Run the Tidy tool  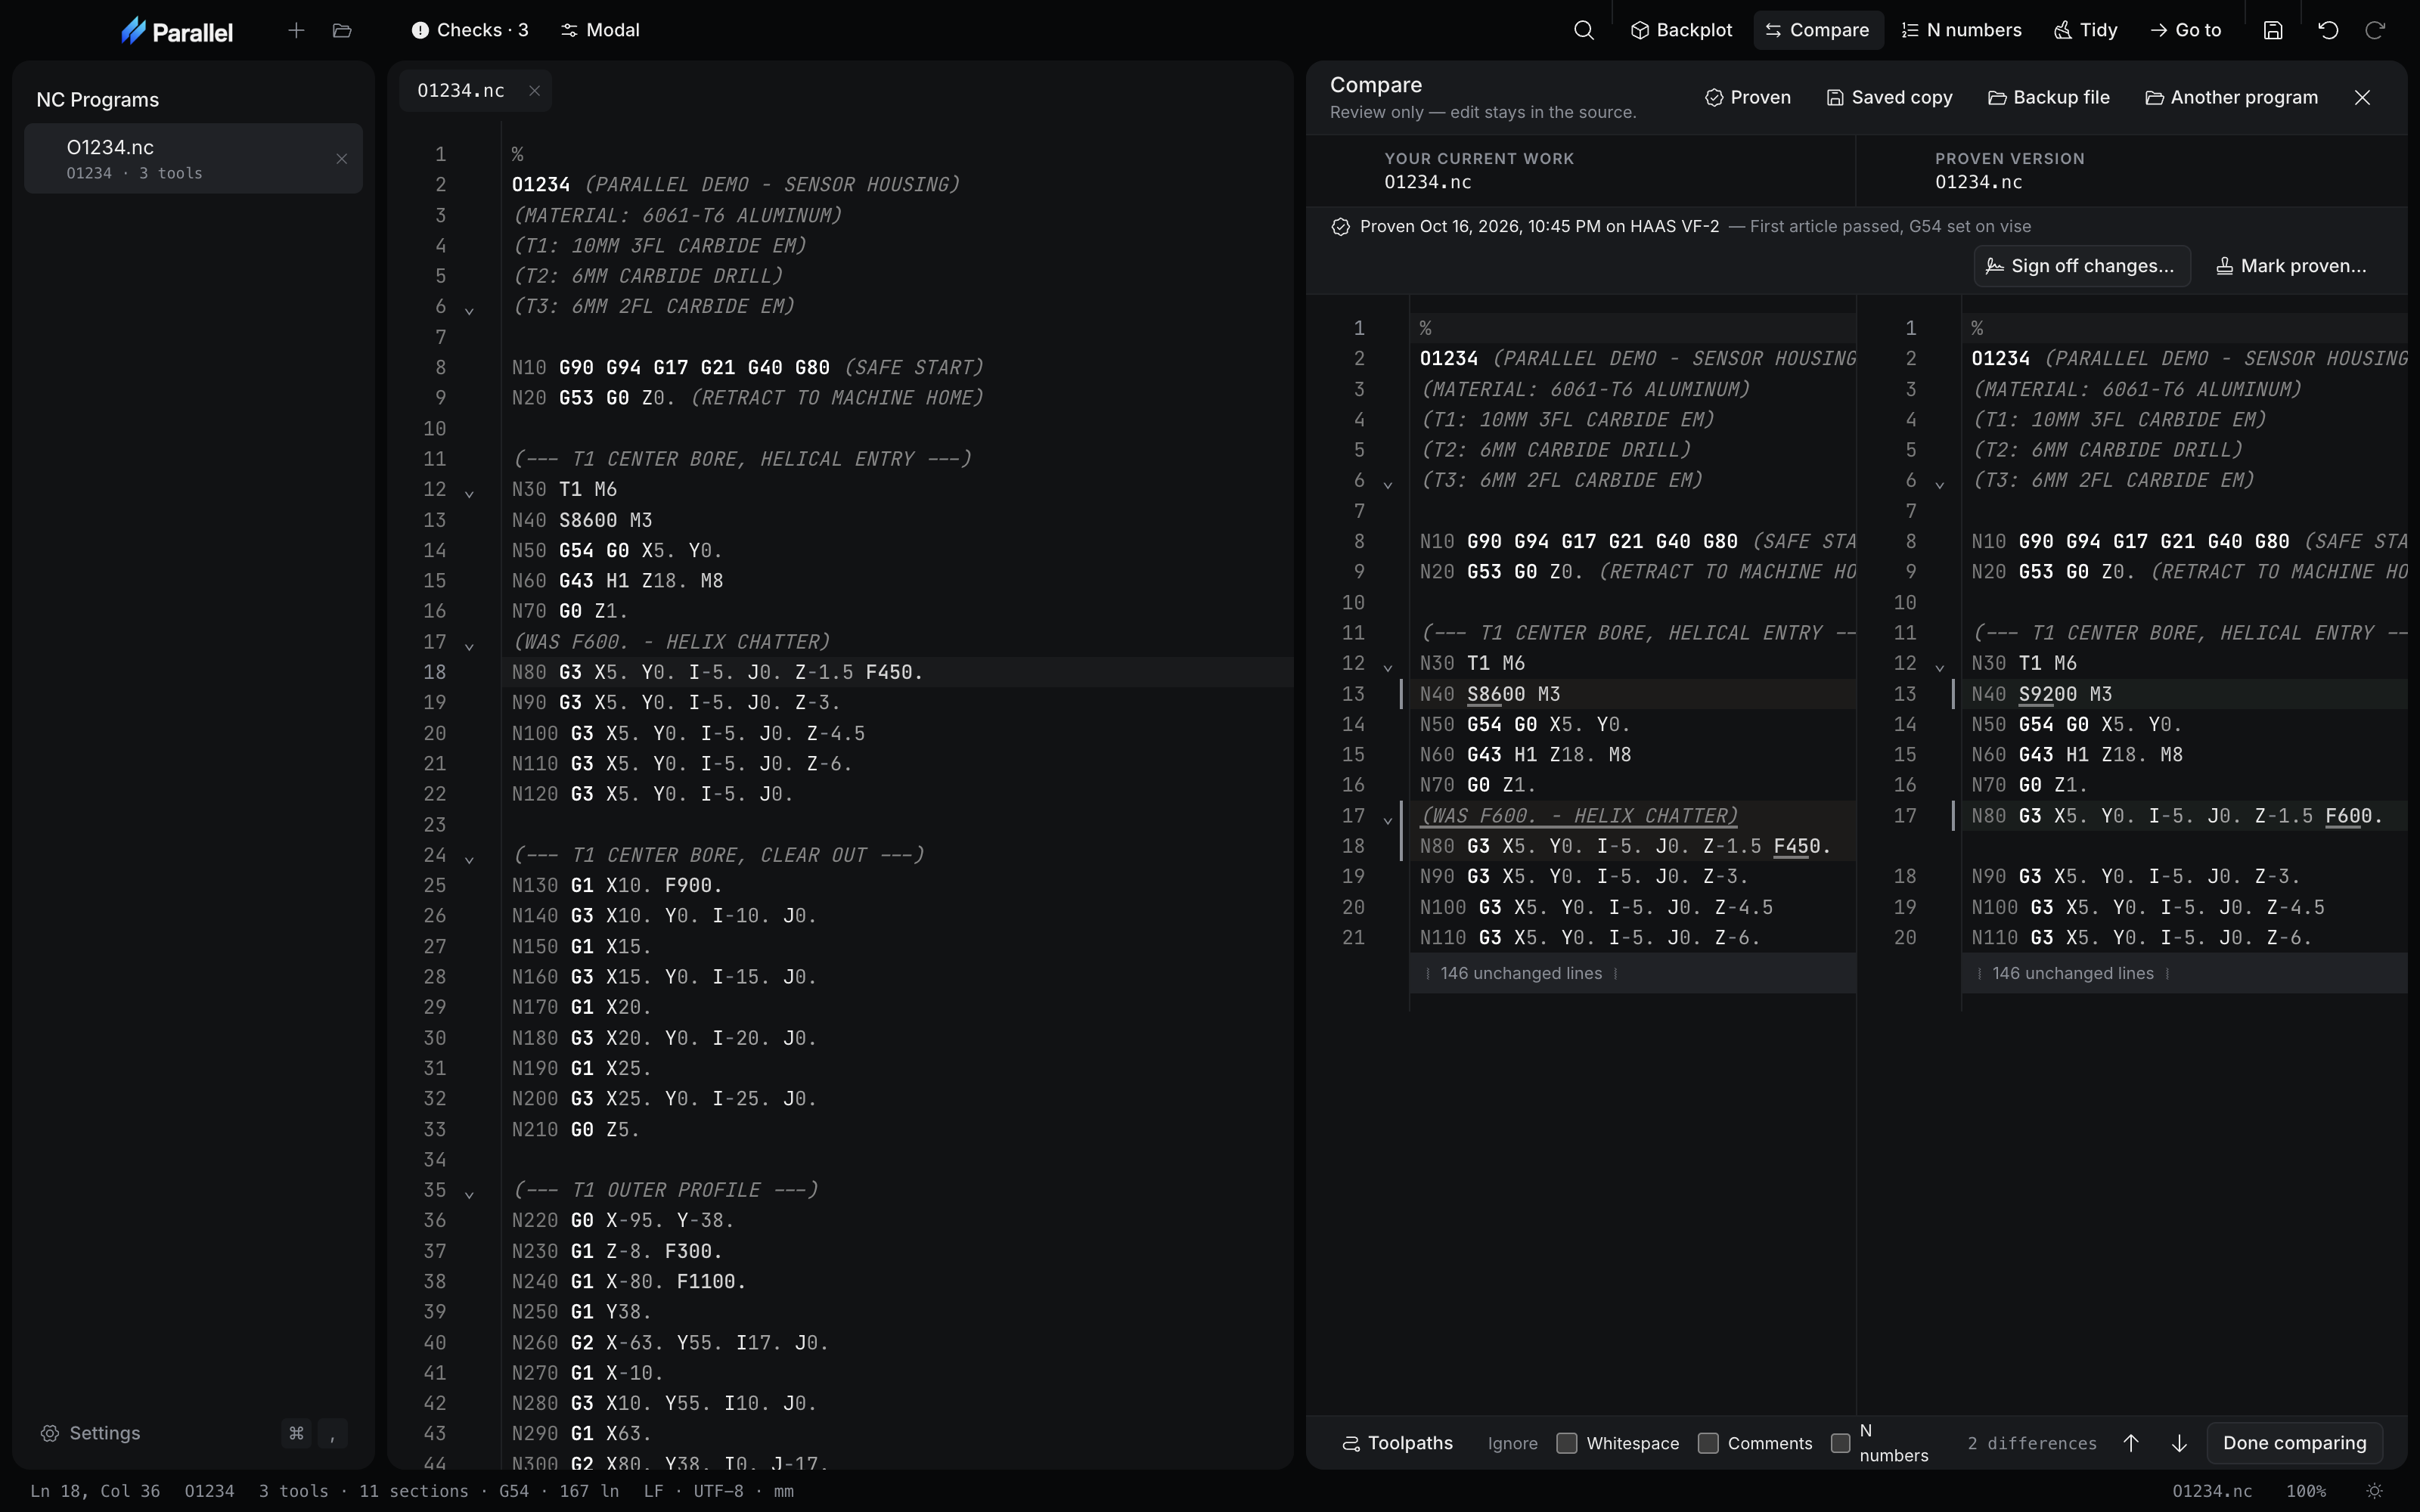click(2085, 30)
